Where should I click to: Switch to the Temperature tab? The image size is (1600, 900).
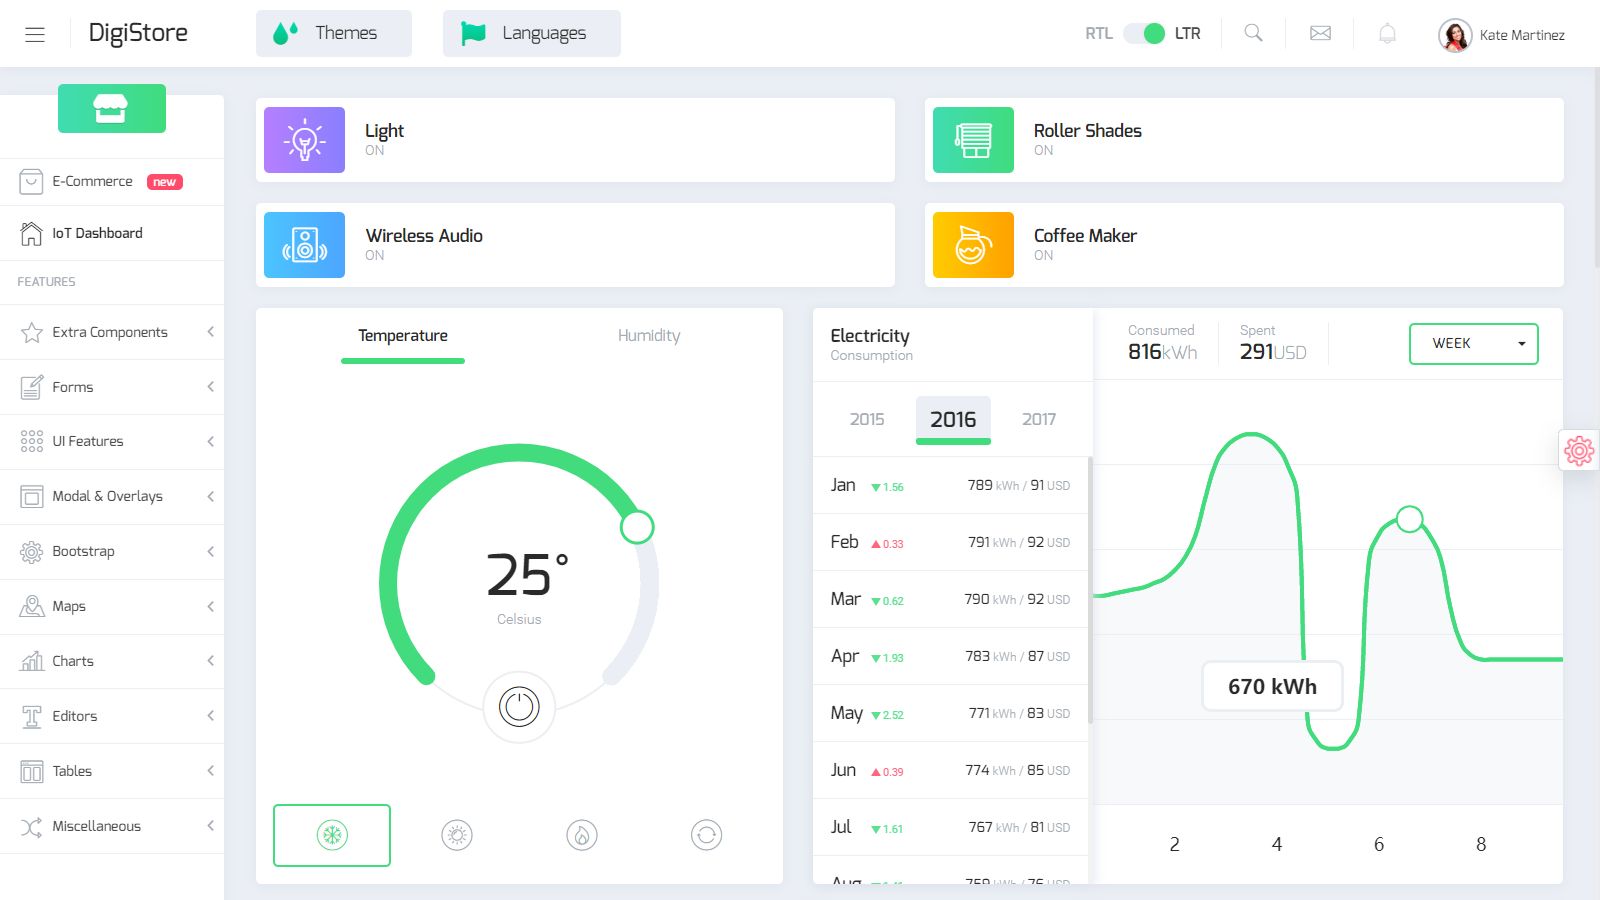click(403, 336)
